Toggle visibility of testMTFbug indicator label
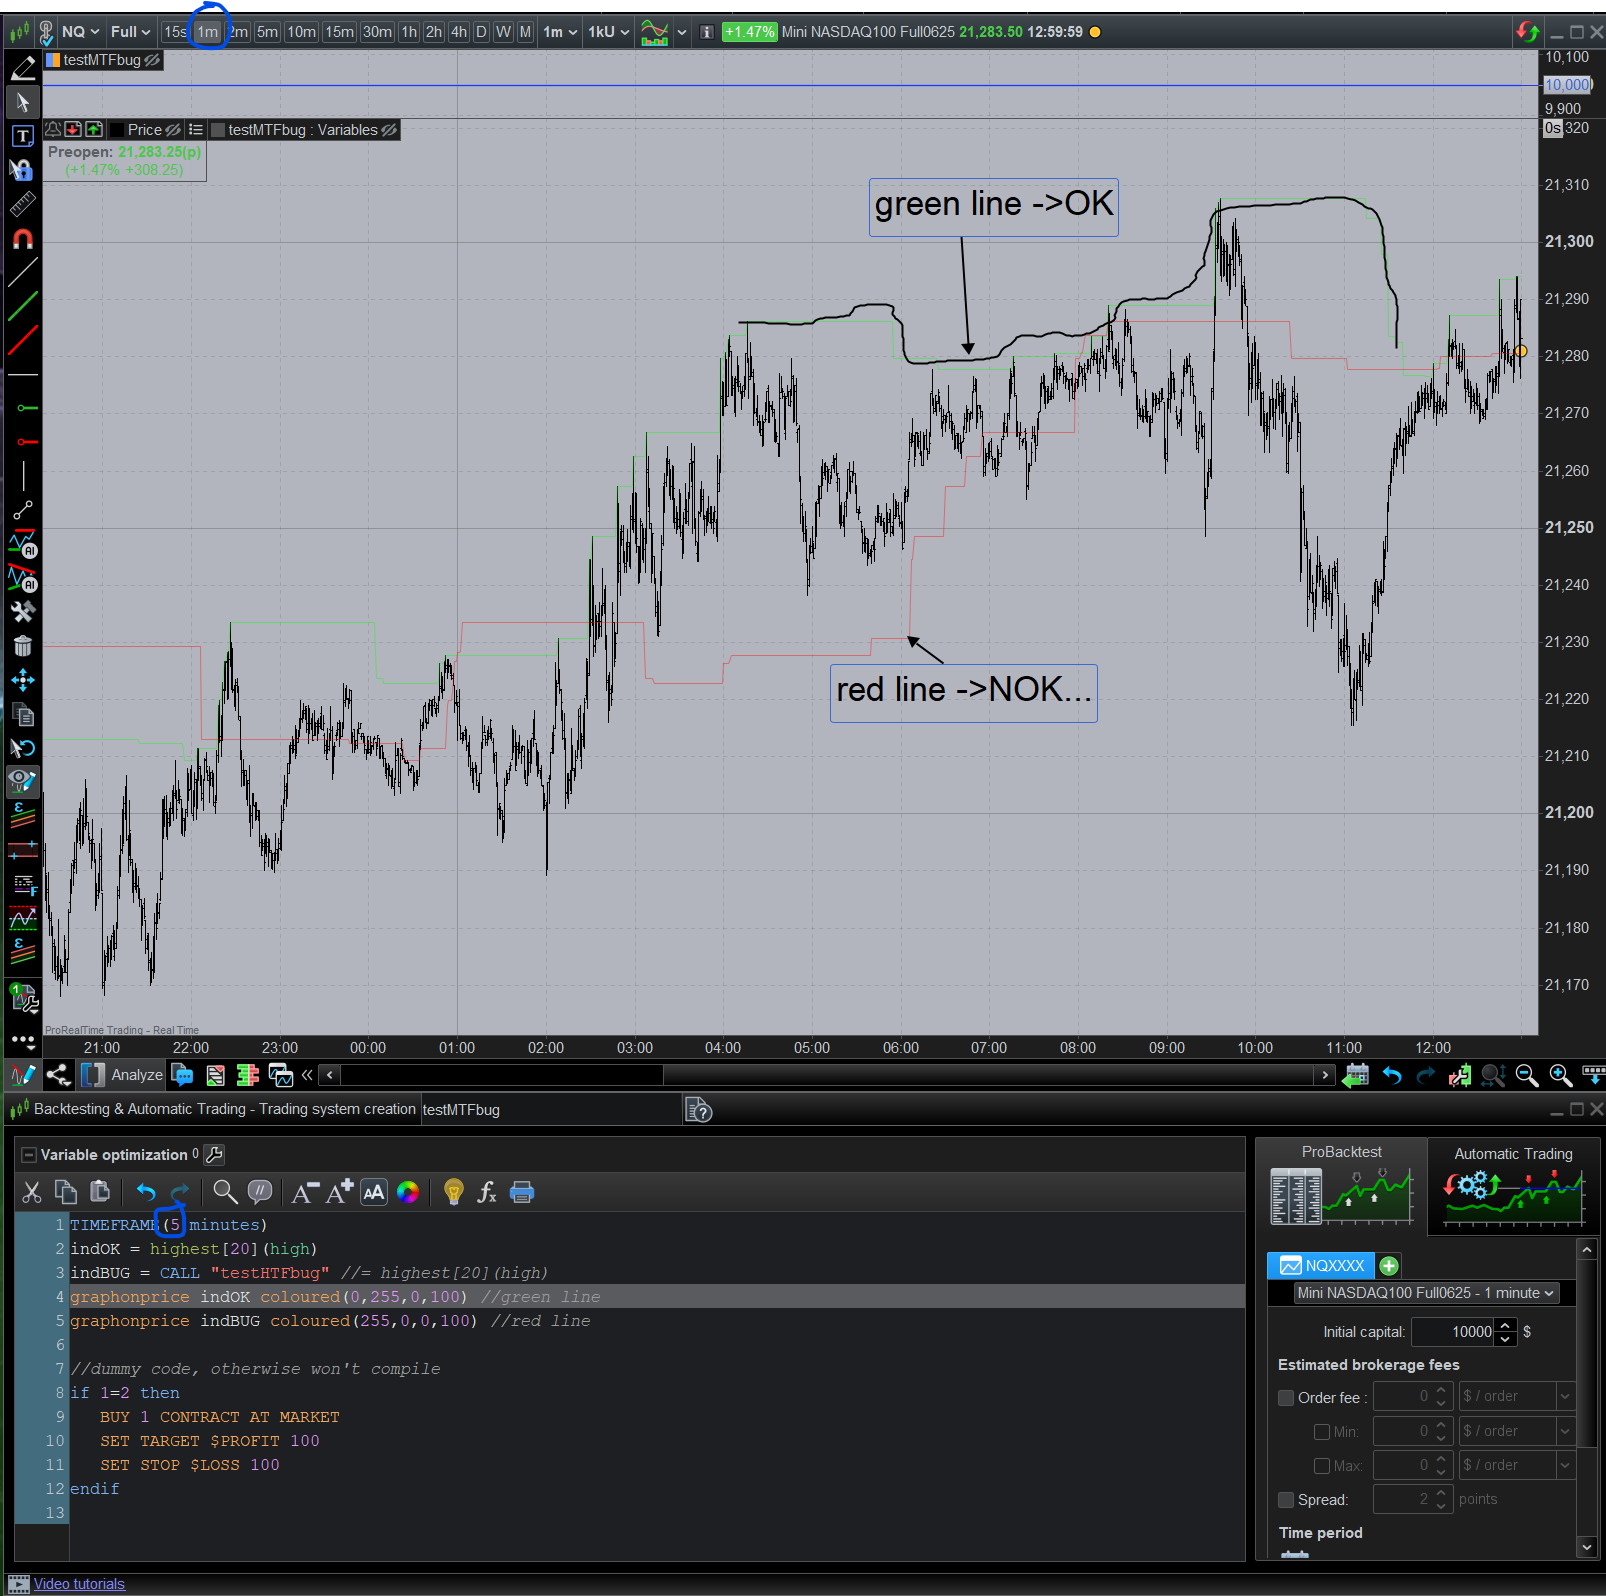Image resolution: width=1606 pixels, height=1596 pixels. point(152,60)
